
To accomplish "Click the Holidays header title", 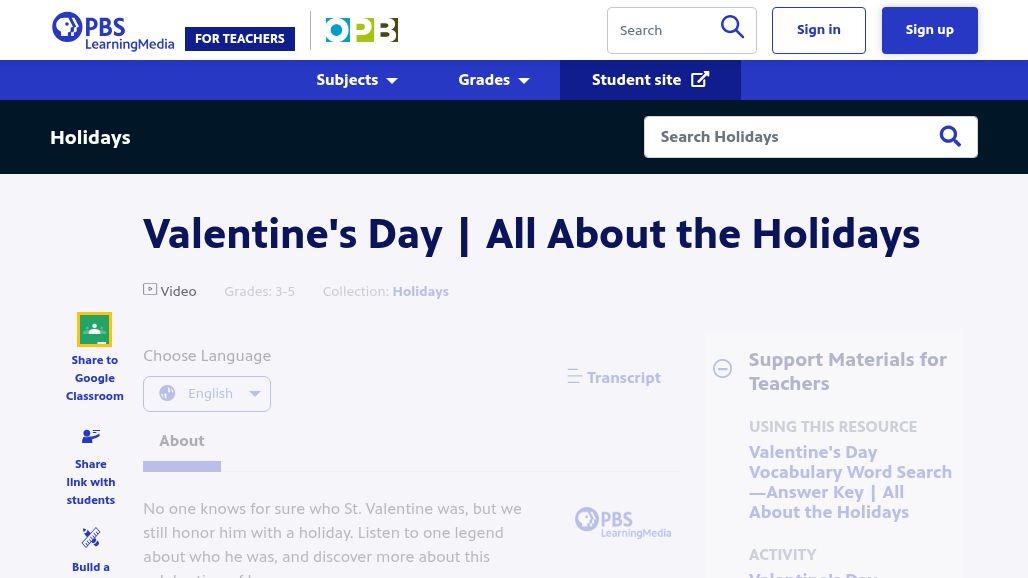I will (x=90, y=138).
